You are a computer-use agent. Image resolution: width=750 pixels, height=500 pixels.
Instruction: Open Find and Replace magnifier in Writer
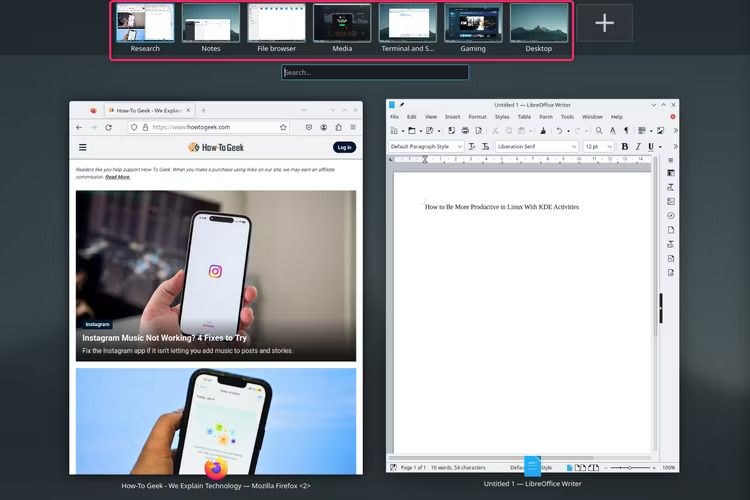(599, 130)
